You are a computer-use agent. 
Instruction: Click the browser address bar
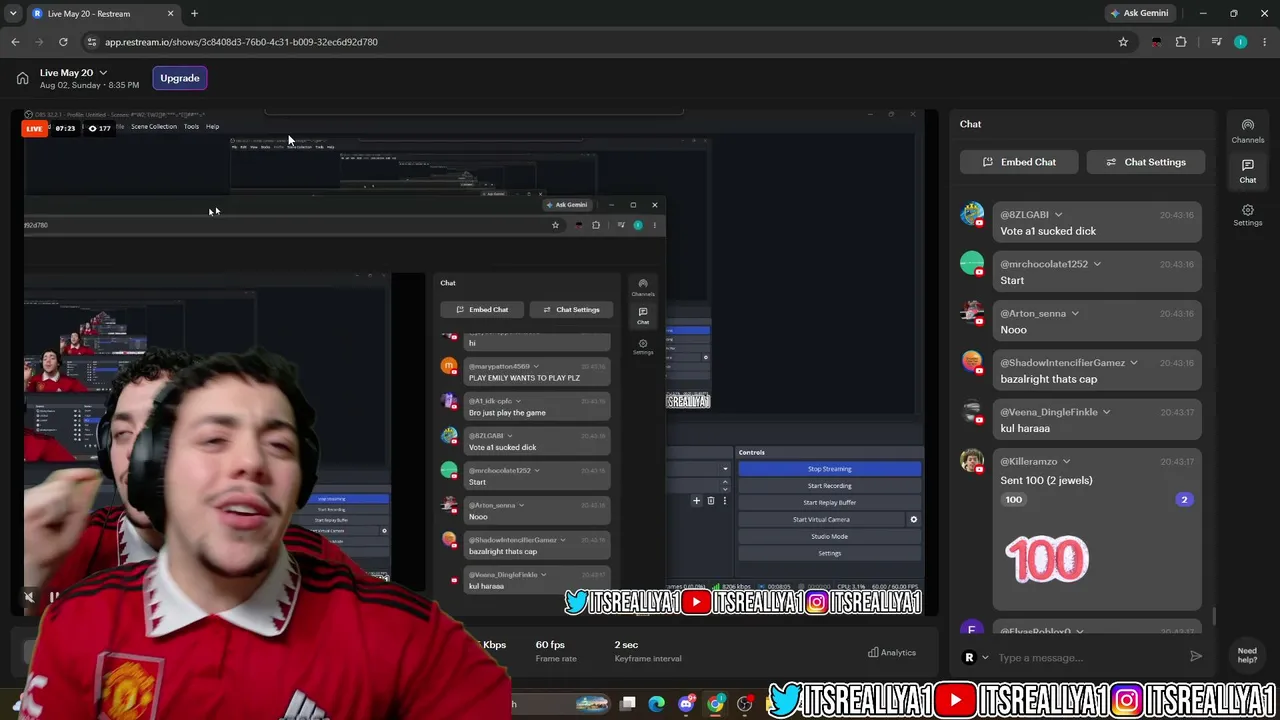tap(600, 42)
